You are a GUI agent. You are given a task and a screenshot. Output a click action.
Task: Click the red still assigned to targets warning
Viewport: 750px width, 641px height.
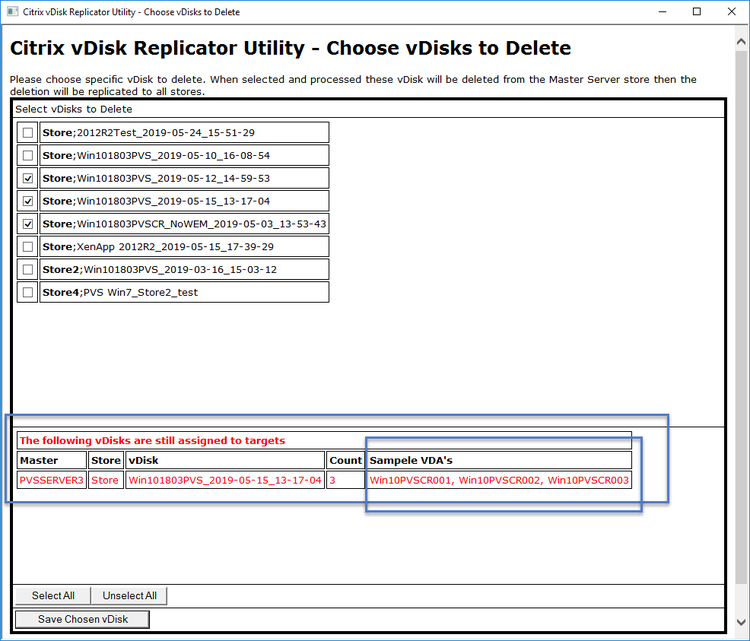point(152,441)
